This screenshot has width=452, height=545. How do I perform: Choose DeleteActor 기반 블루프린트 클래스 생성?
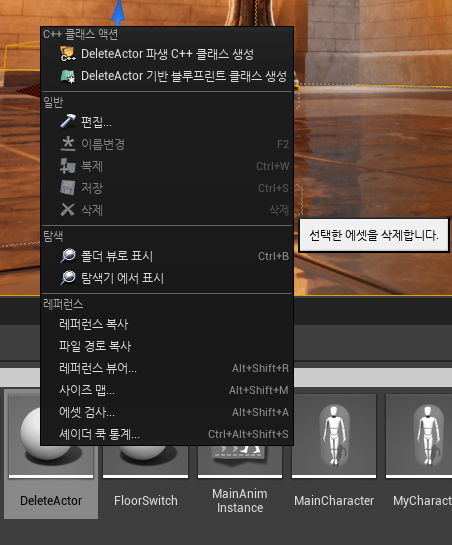167,76
